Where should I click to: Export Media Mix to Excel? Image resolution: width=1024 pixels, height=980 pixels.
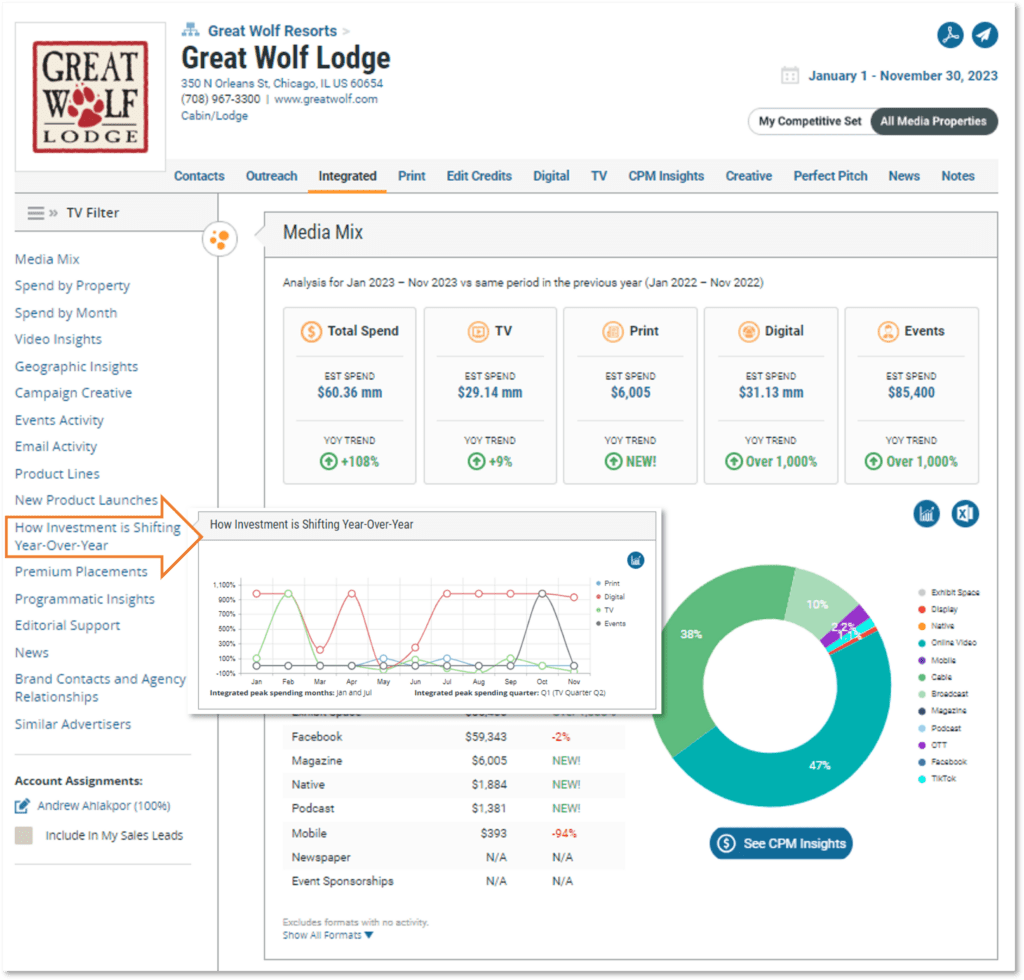[965, 514]
